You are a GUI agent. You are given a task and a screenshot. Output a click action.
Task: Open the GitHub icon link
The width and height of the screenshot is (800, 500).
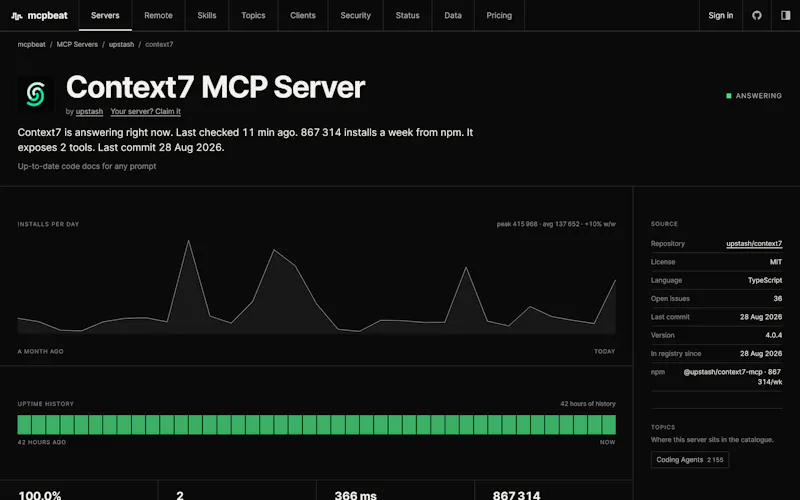(757, 15)
